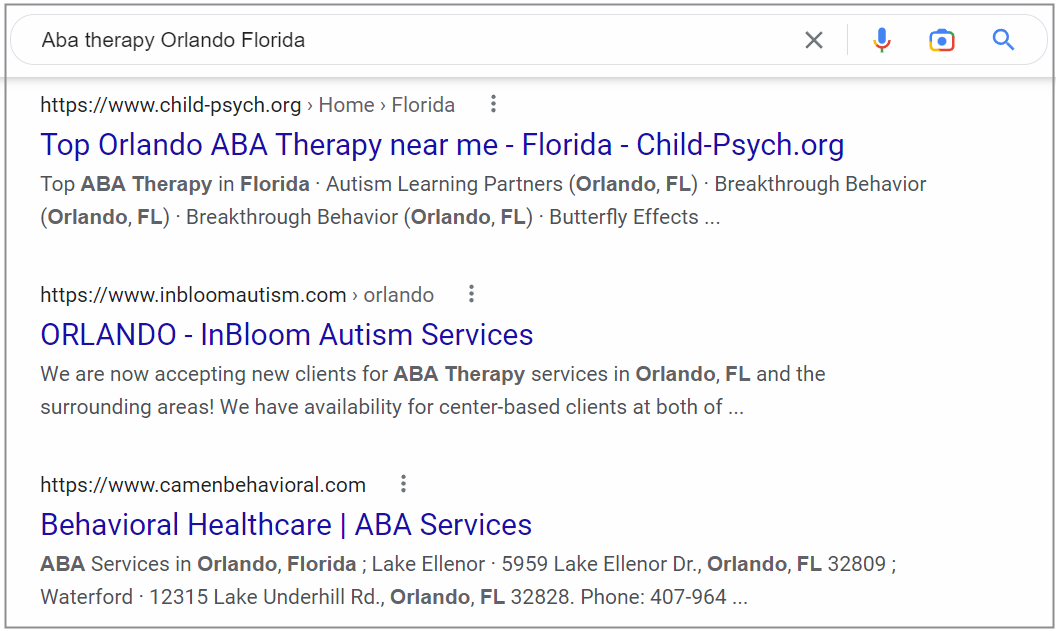Open the three-dot menu for camenbehavioral.com
1056x631 pixels.
(402, 483)
